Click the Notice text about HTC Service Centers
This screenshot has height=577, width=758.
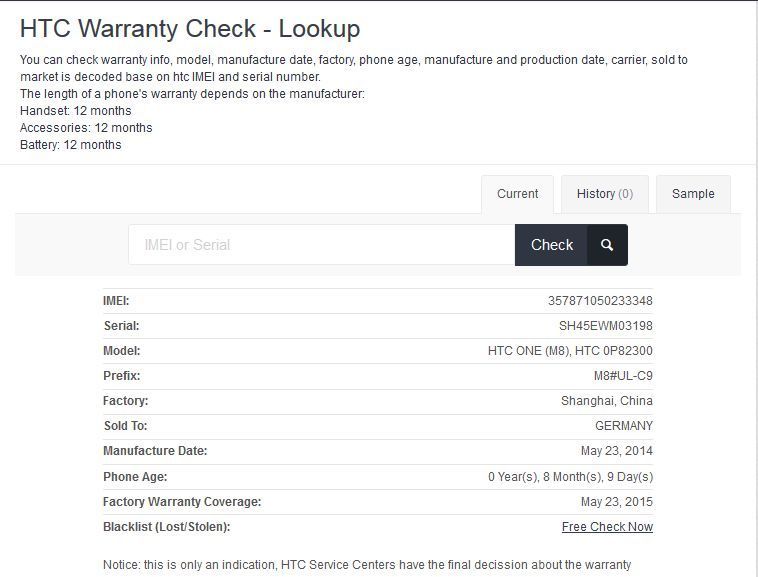[x=367, y=564]
